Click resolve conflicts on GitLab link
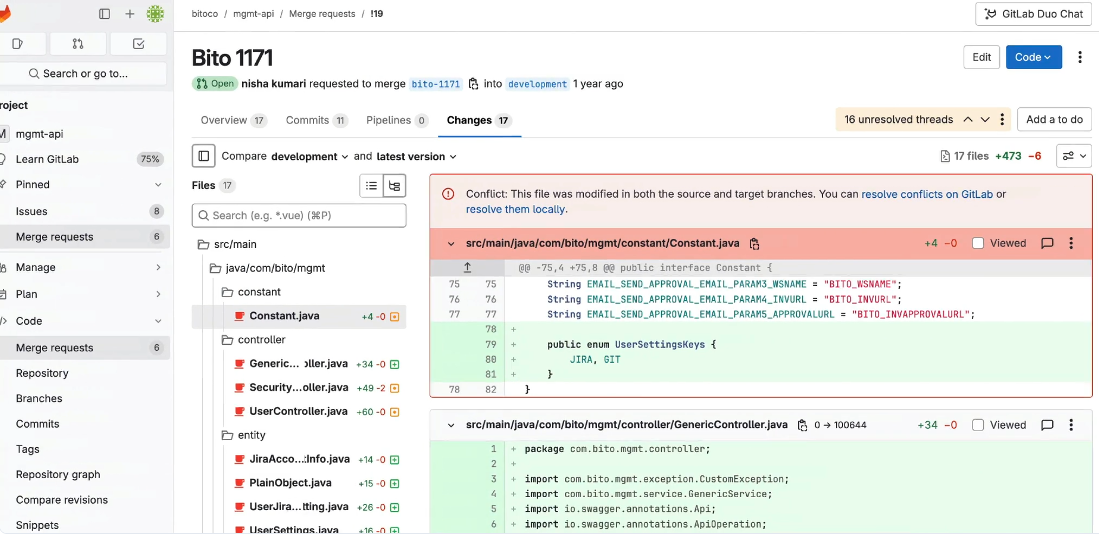The height and width of the screenshot is (536, 1099). coord(926,194)
